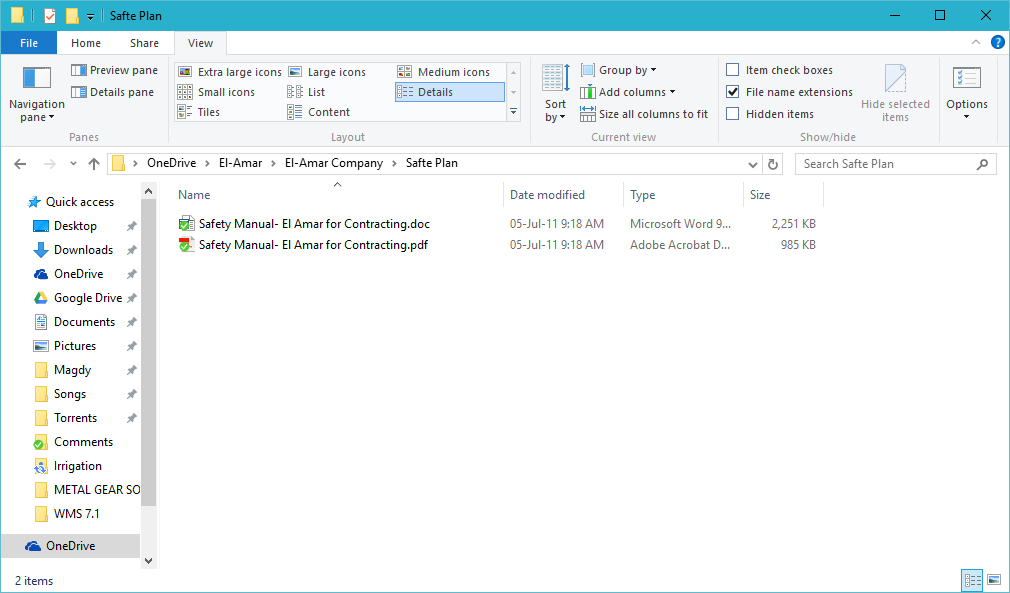This screenshot has height=593, width=1010.
Task: Switch to details view using status bar icon
Action: tap(972, 580)
